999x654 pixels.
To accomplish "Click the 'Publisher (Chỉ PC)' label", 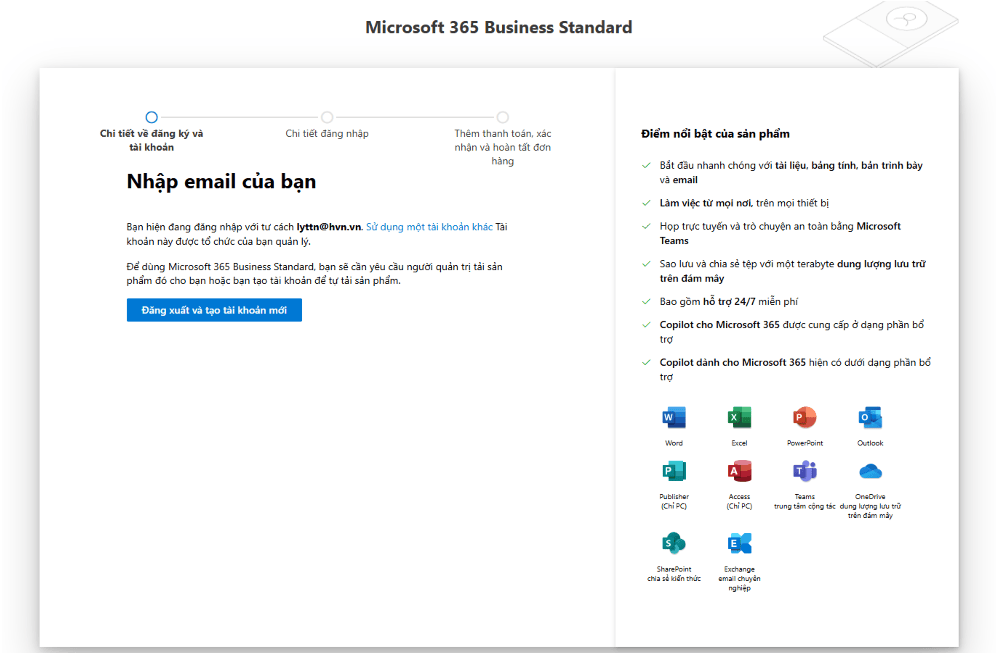I will click(673, 501).
